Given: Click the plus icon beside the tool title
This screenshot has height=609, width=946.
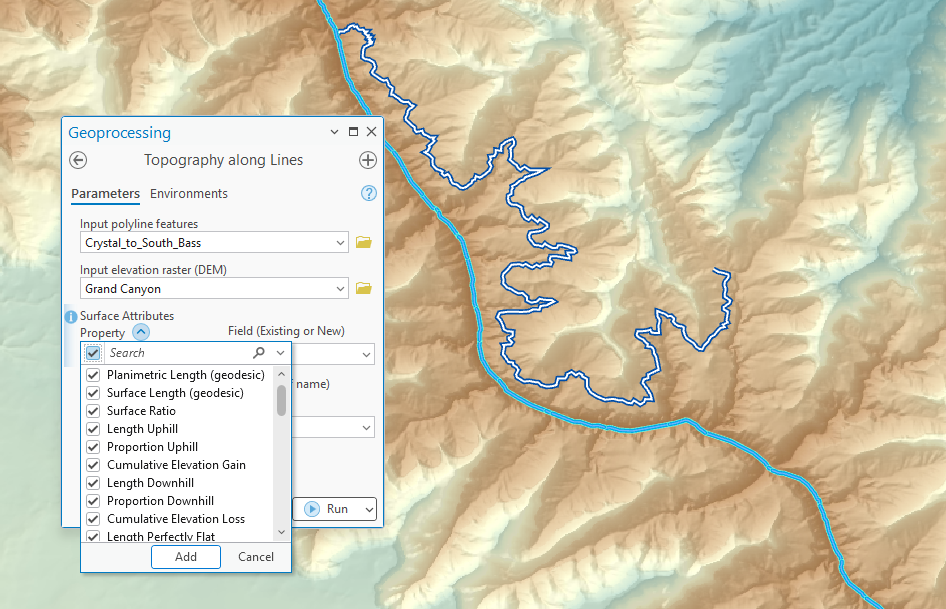Looking at the screenshot, I should tap(368, 160).
